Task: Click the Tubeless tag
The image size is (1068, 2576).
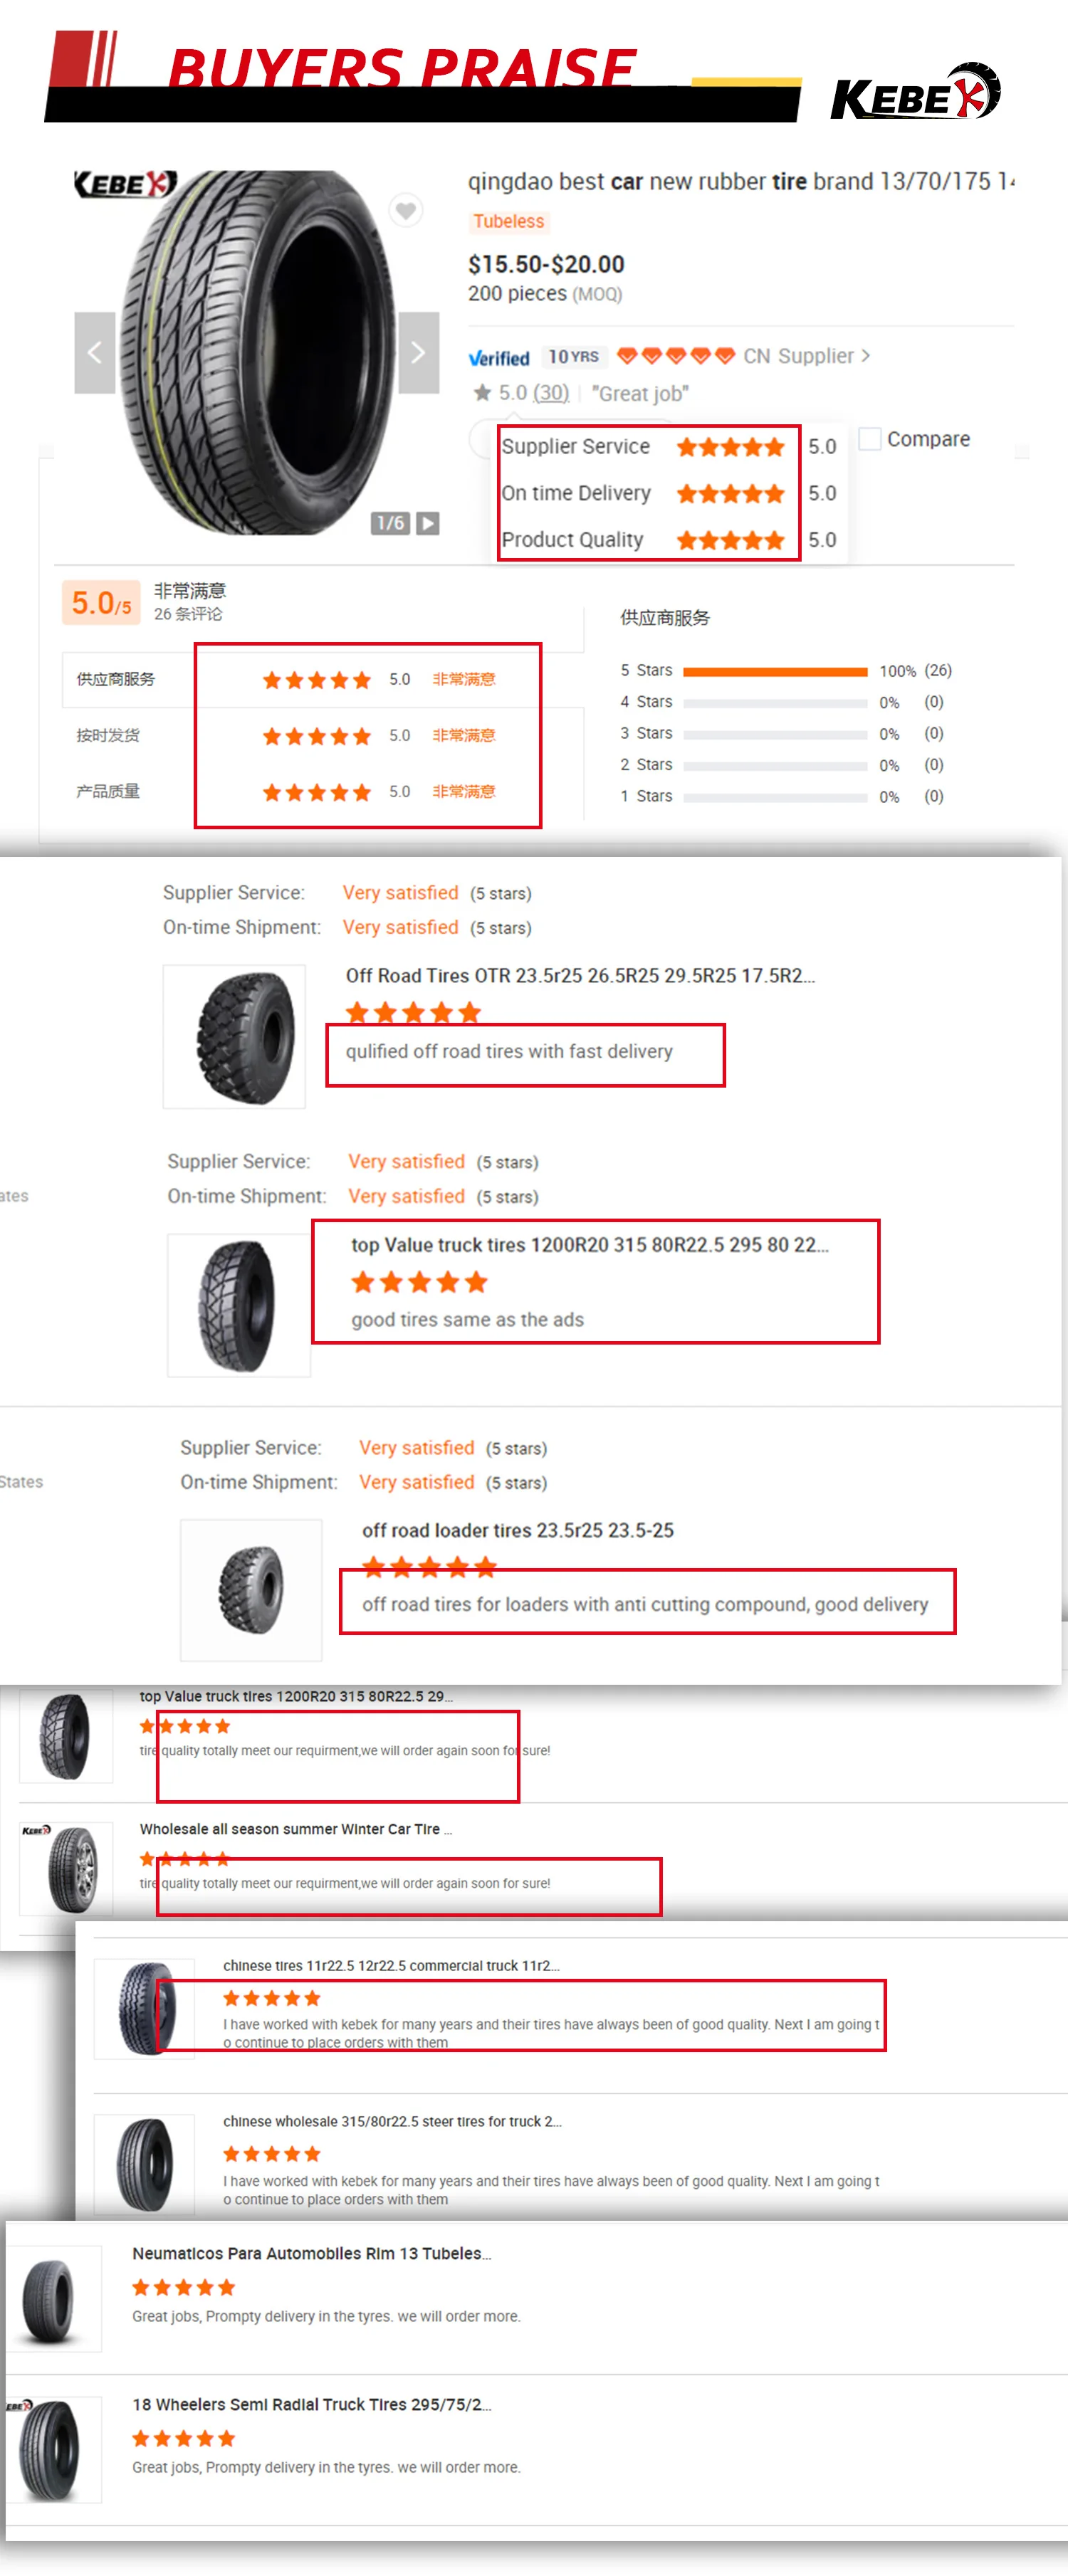Action: coord(508,221)
